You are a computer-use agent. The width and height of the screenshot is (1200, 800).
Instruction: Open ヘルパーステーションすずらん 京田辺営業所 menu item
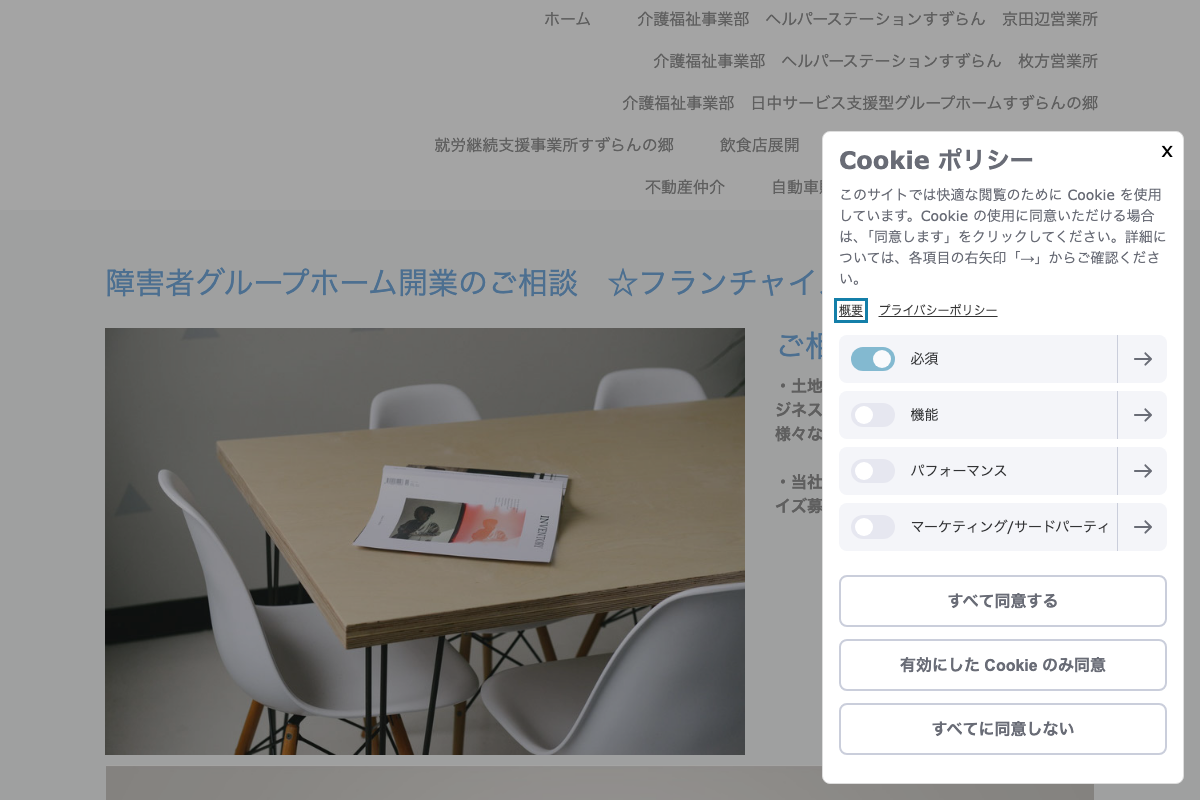867,19
